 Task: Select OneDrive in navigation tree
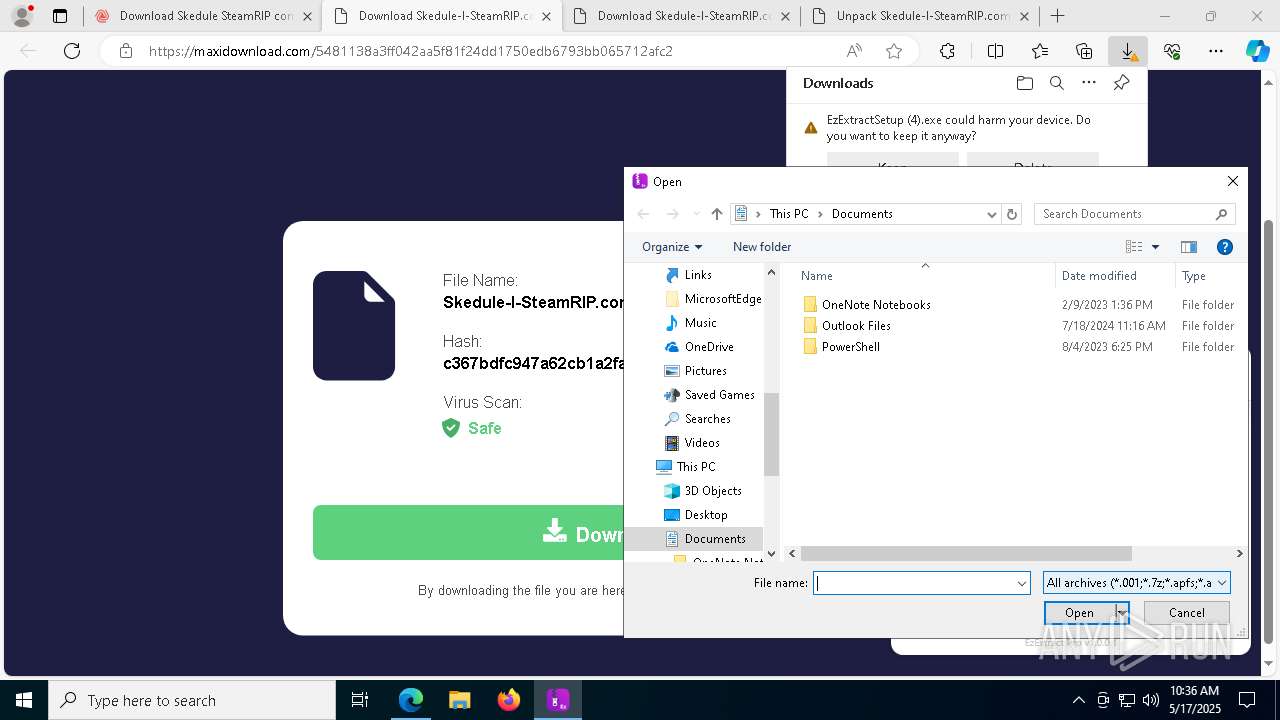tap(709, 347)
